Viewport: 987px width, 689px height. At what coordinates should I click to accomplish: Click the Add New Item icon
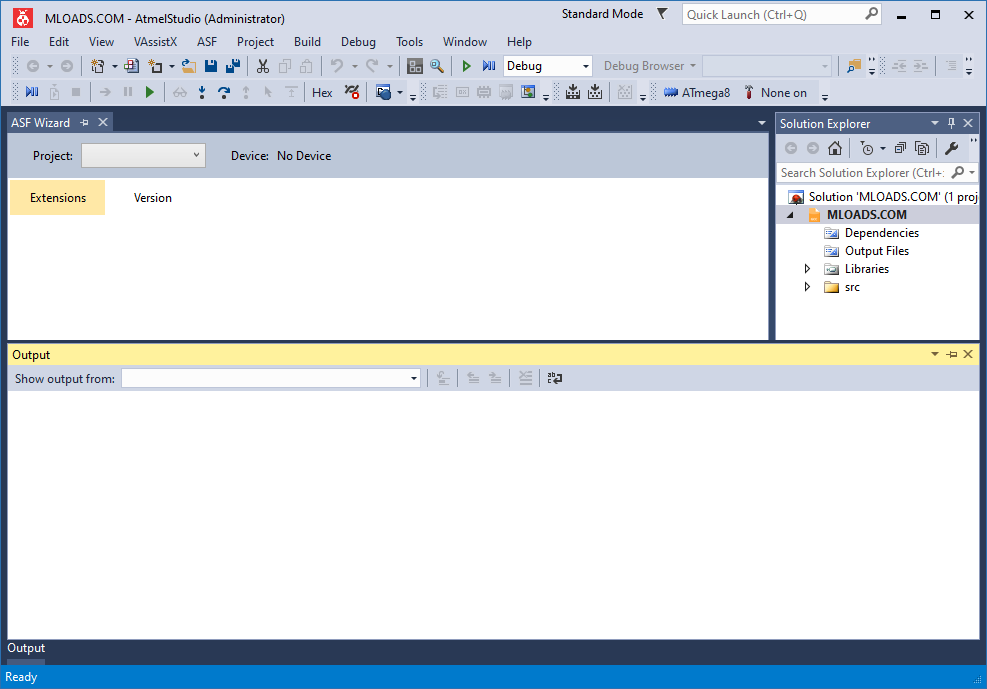(x=155, y=66)
